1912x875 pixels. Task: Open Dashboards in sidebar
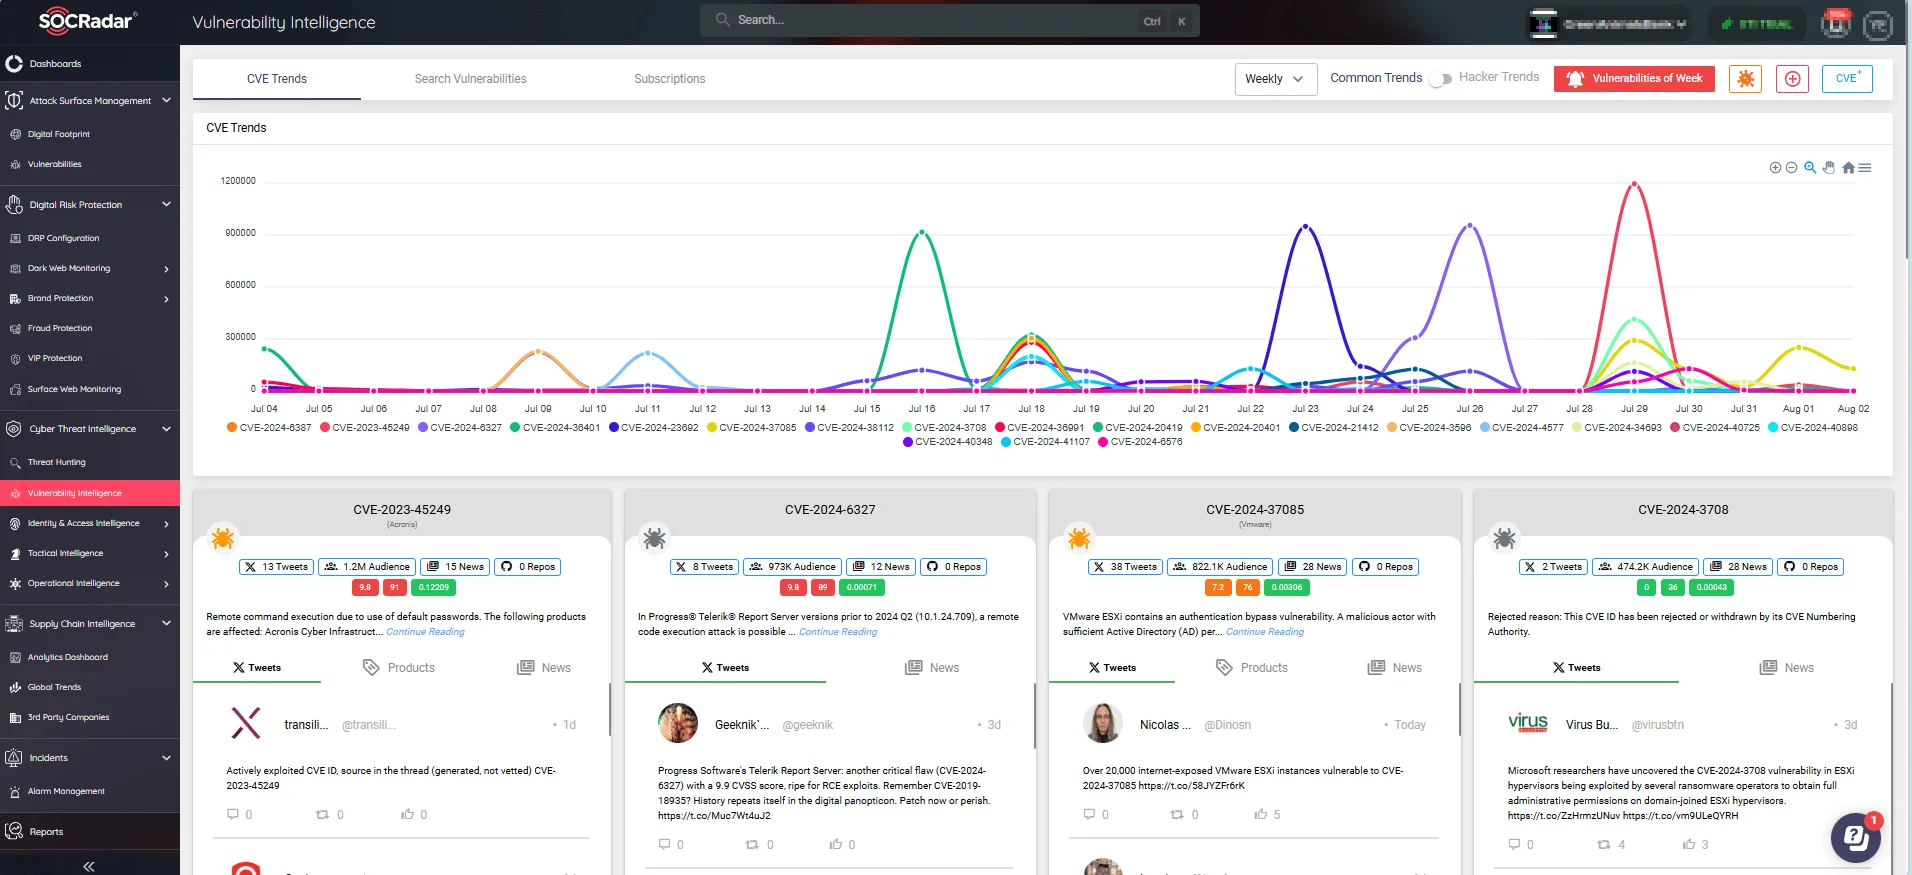55,64
